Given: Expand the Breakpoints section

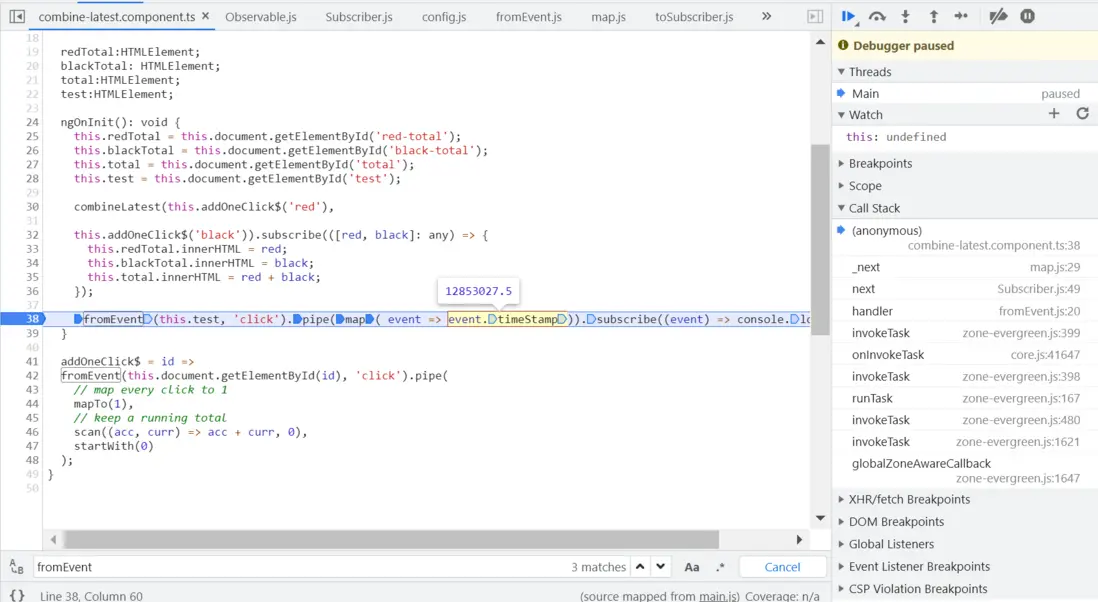Looking at the screenshot, I should tap(880, 163).
